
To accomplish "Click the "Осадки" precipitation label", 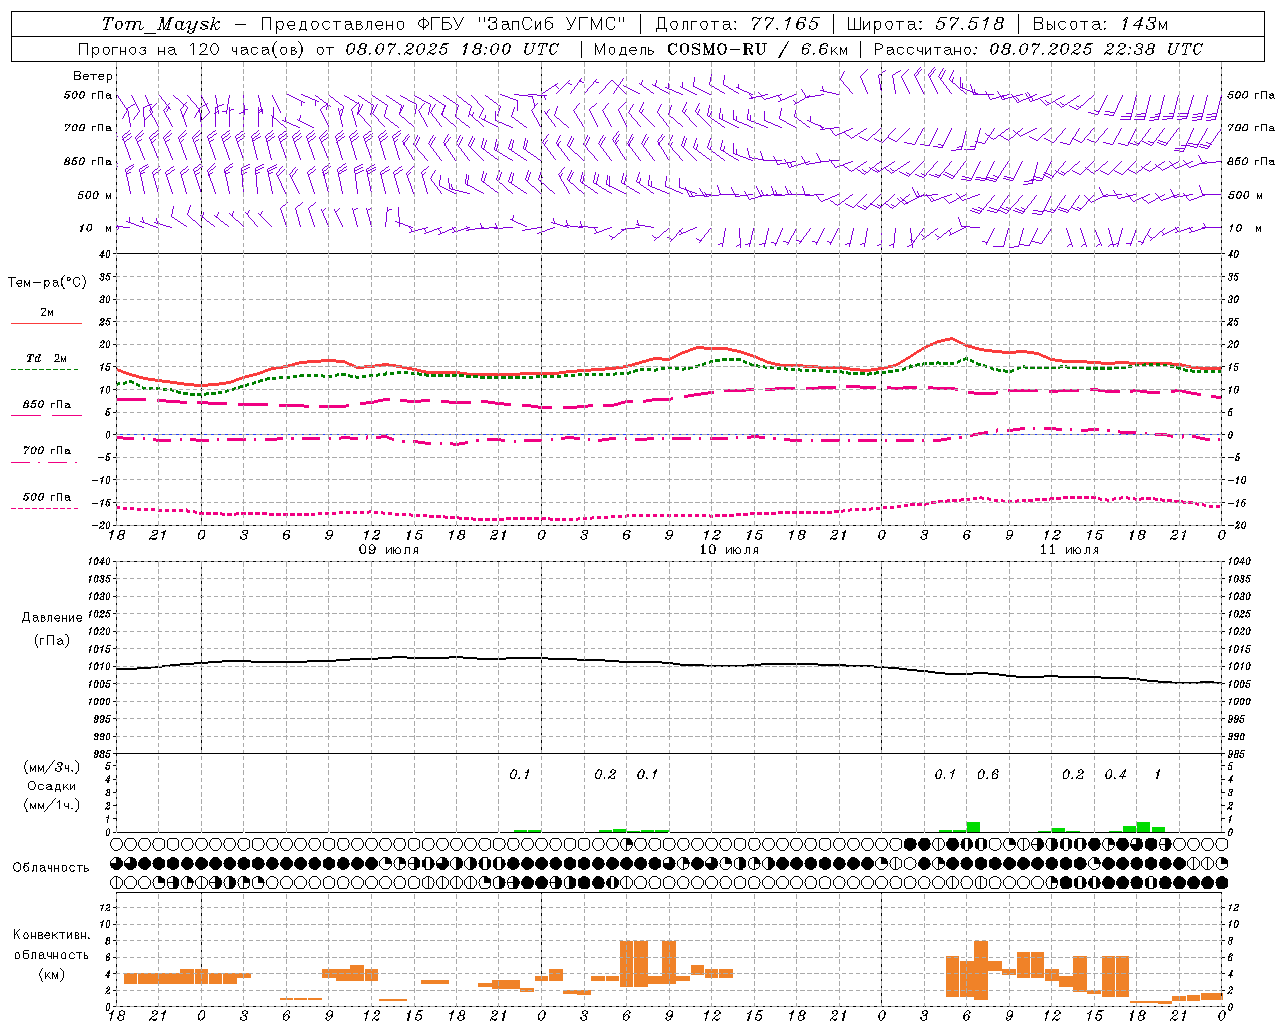I will (x=51, y=786).
